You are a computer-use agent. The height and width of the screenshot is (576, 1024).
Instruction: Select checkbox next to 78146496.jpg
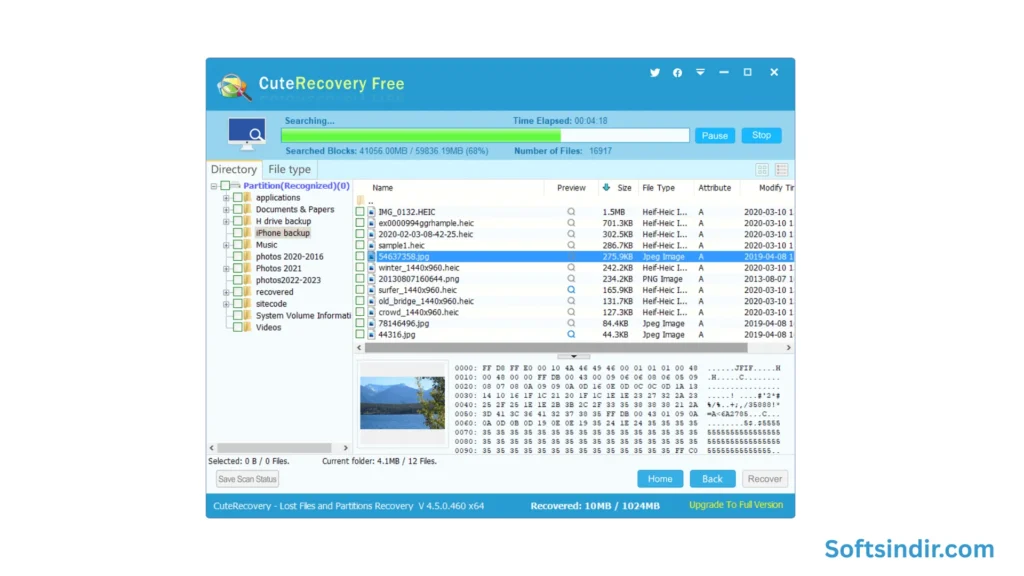361,324
